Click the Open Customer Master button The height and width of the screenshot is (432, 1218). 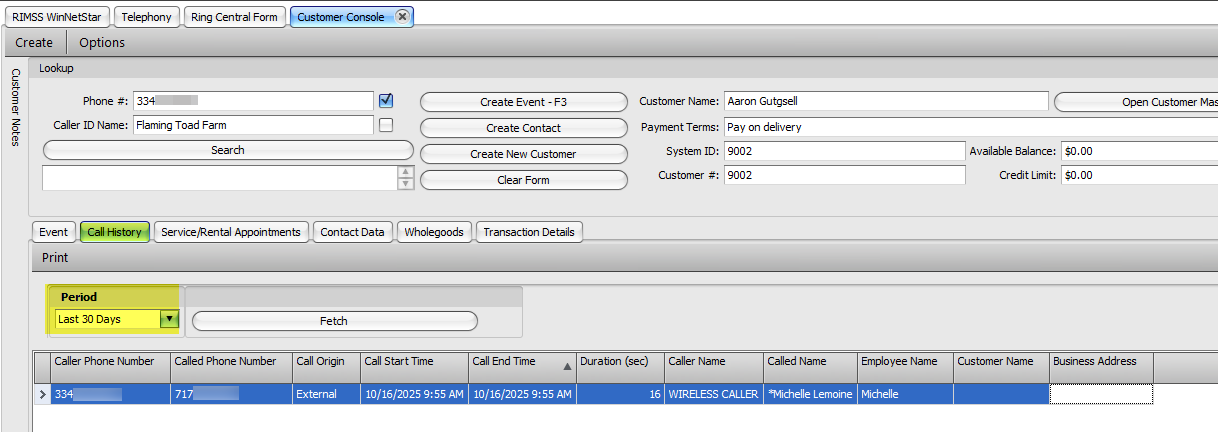pos(1136,102)
